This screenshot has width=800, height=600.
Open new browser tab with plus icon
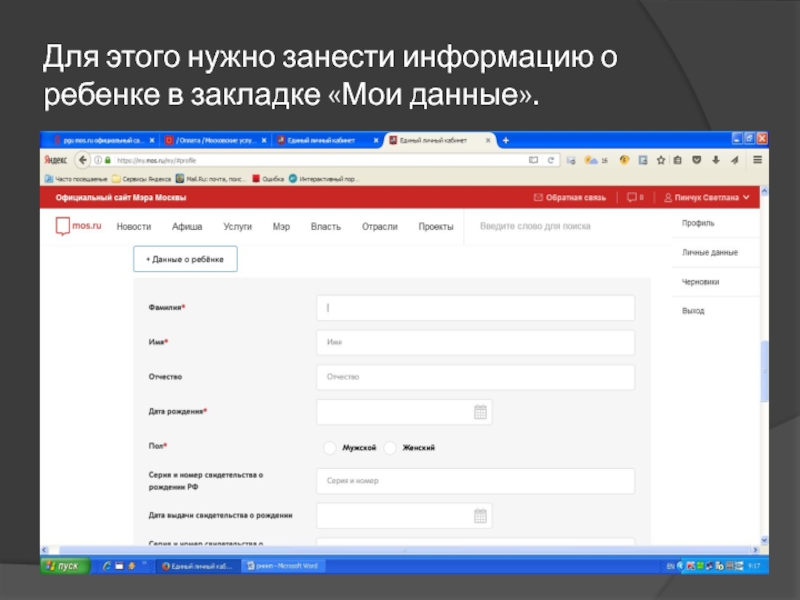(506, 140)
